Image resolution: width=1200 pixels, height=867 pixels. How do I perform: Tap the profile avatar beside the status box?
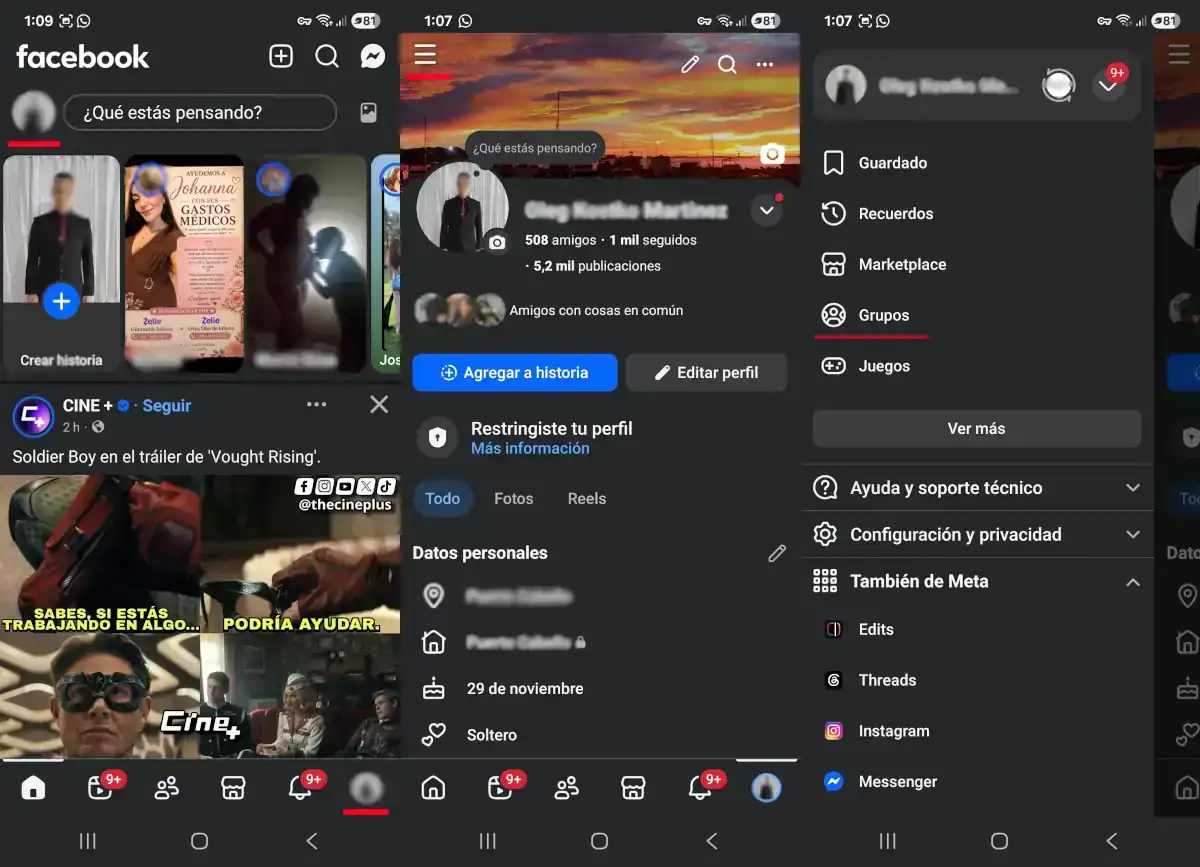33,113
